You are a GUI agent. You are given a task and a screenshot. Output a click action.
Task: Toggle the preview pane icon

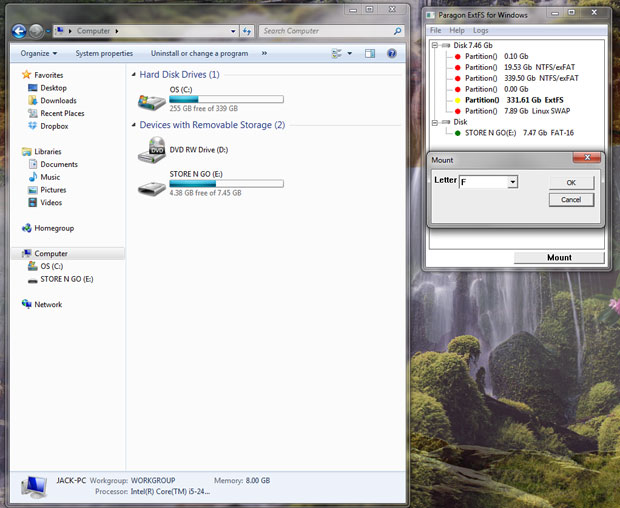370,53
